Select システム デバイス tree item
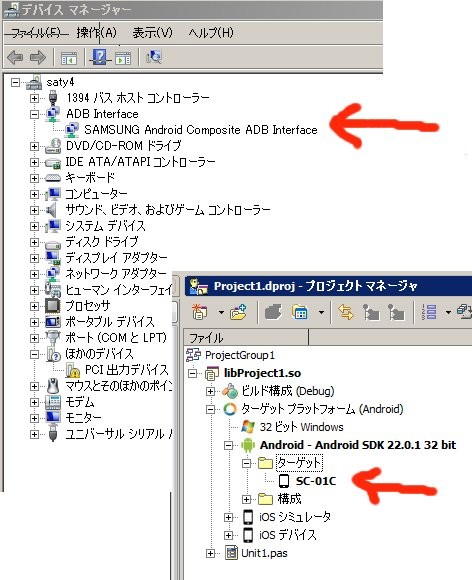Image resolution: width=472 pixels, height=580 pixels. coord(105,226)
